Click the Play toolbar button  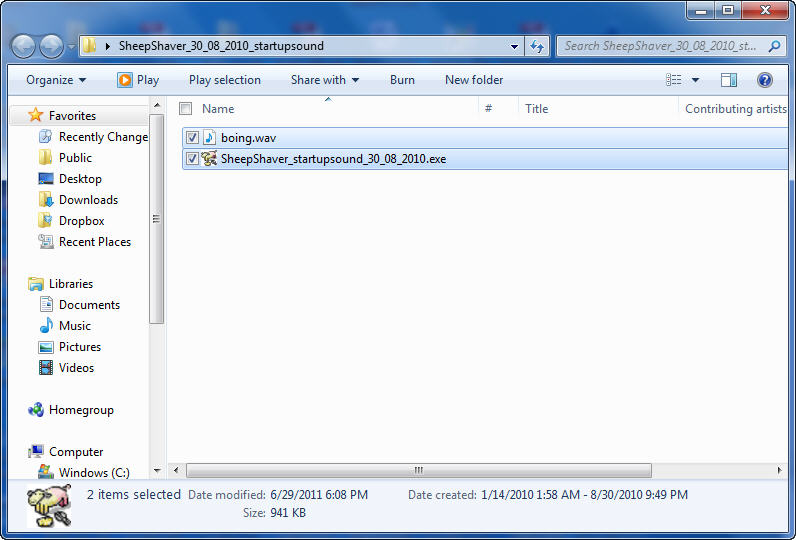pos(138,80)
